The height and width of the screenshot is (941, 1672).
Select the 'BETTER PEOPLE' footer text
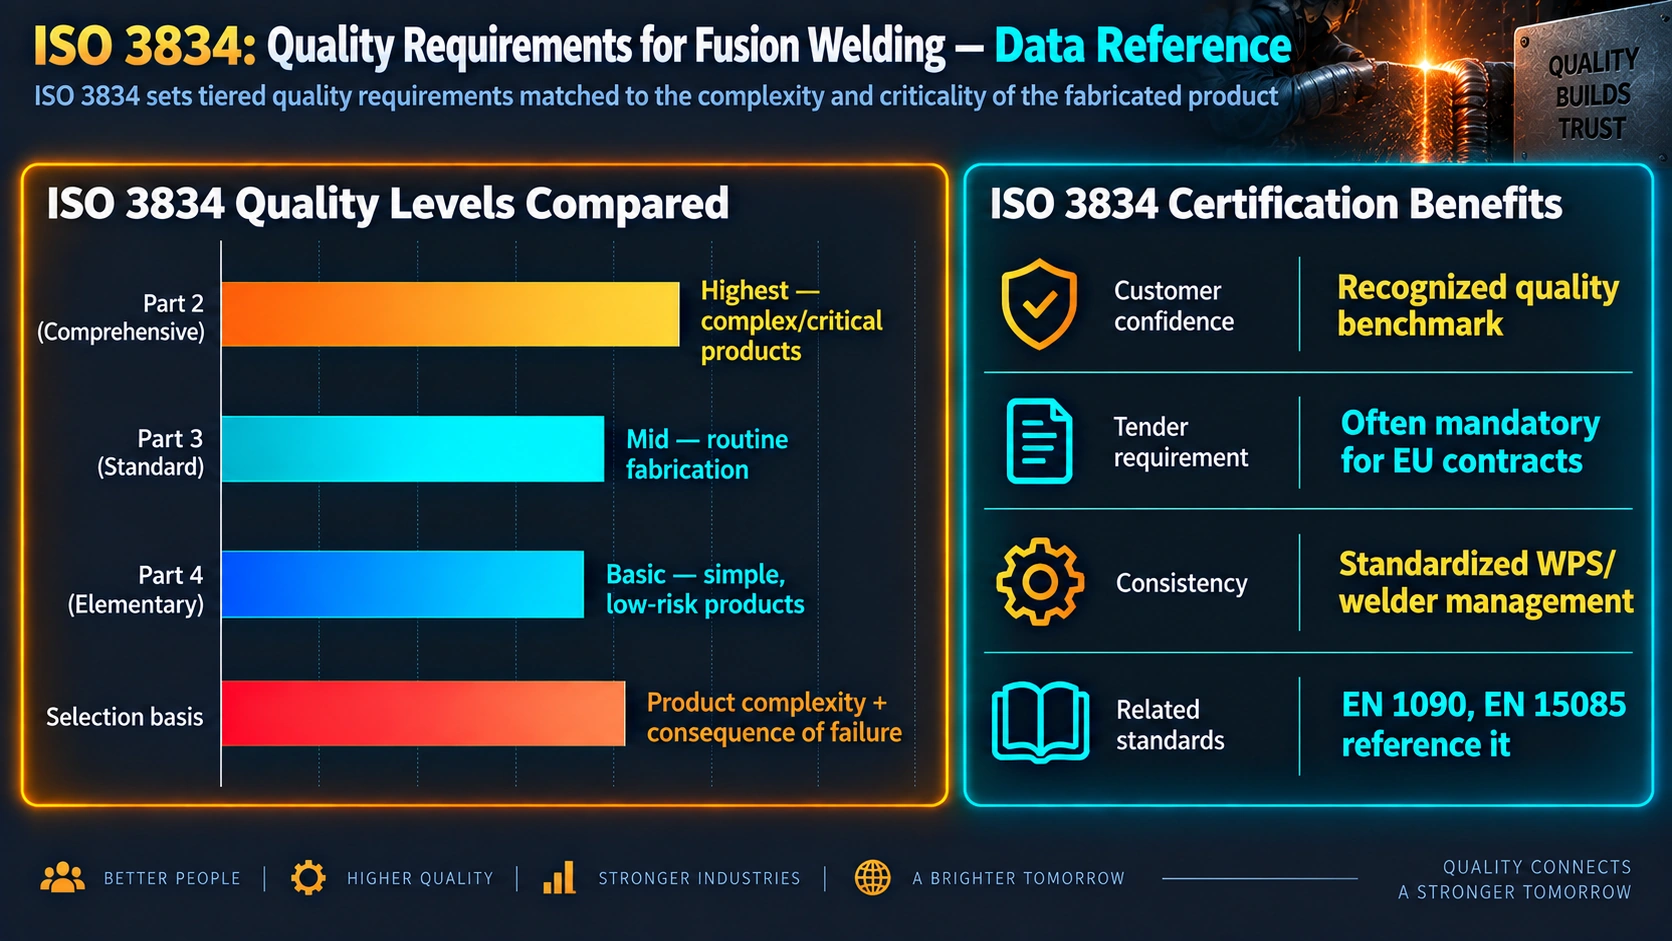(x=172, y=878)
